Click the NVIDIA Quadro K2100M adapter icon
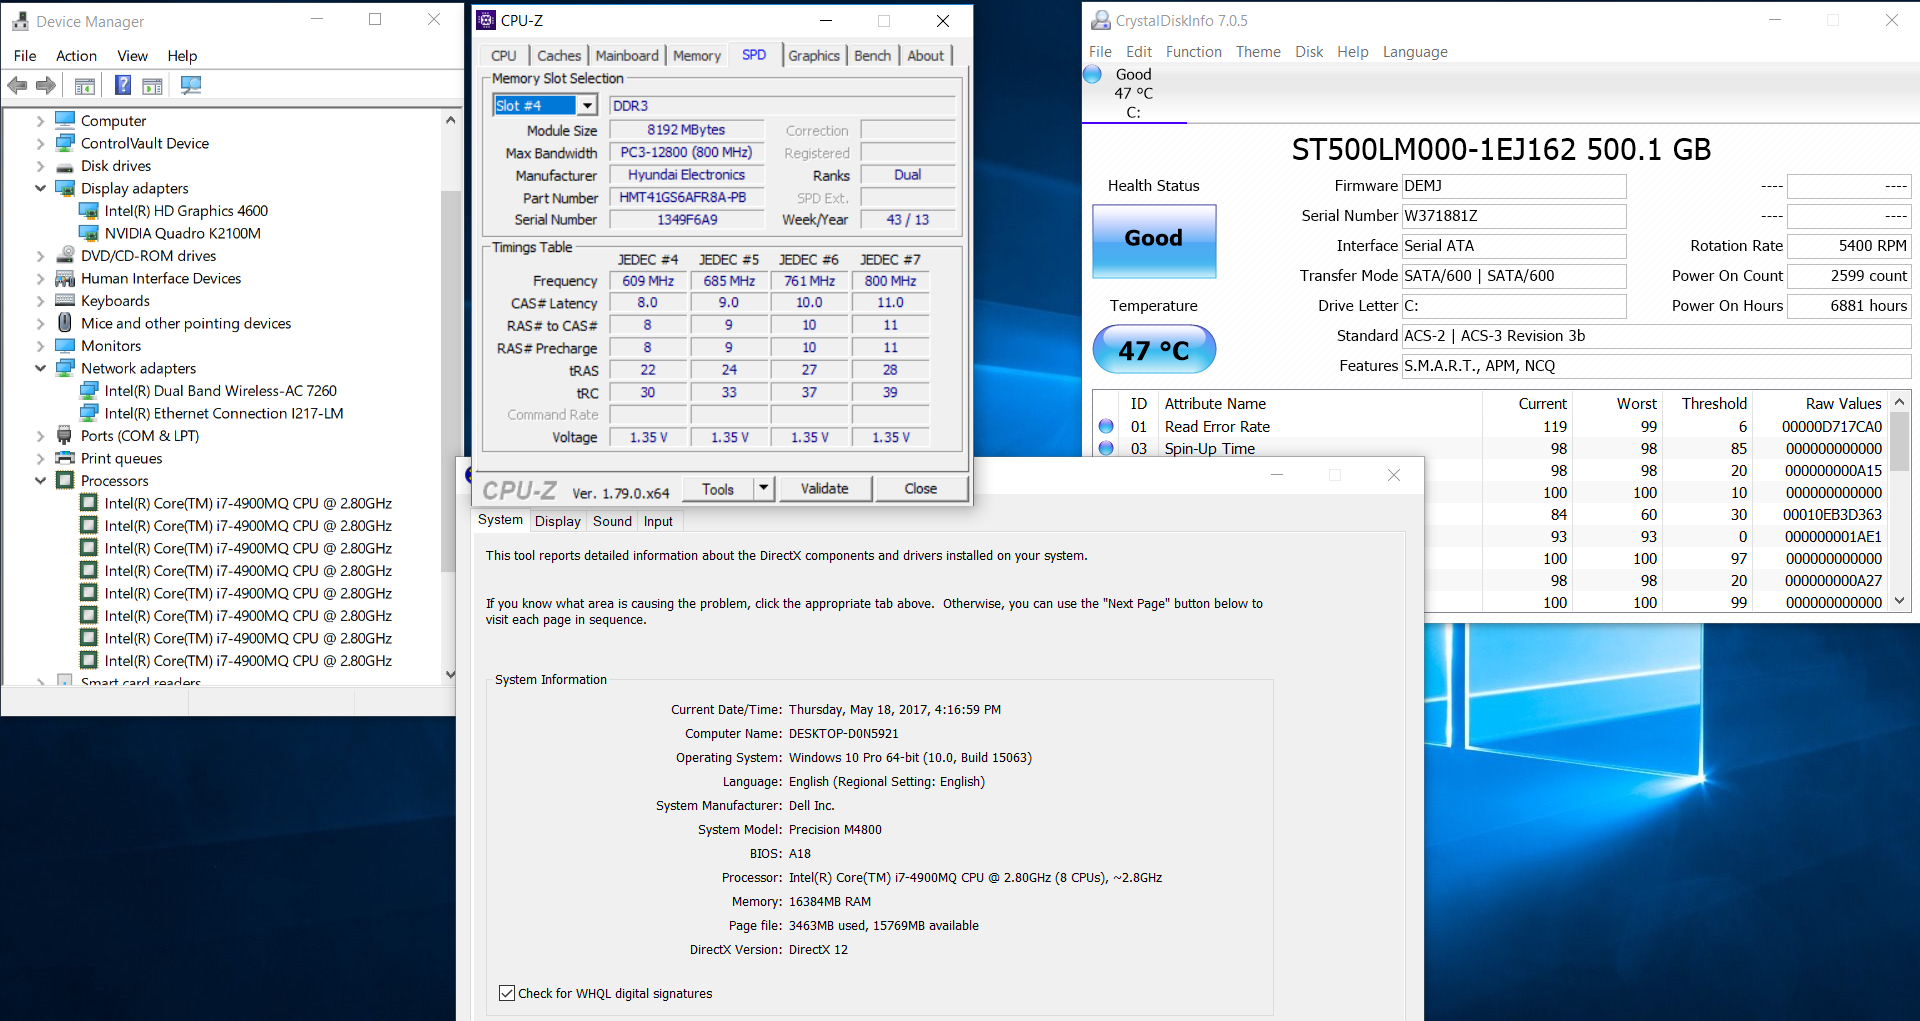 (89, 233)
